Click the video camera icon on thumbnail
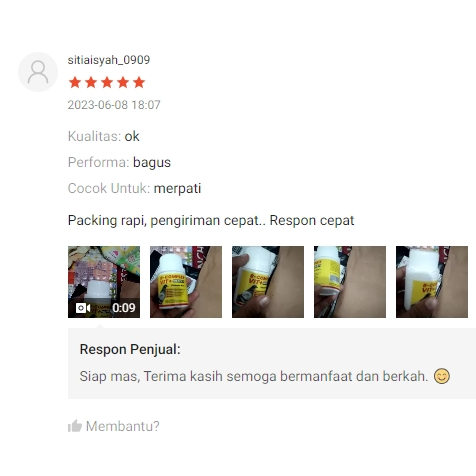This screenshot has width=476, height=476. (83, 308)
